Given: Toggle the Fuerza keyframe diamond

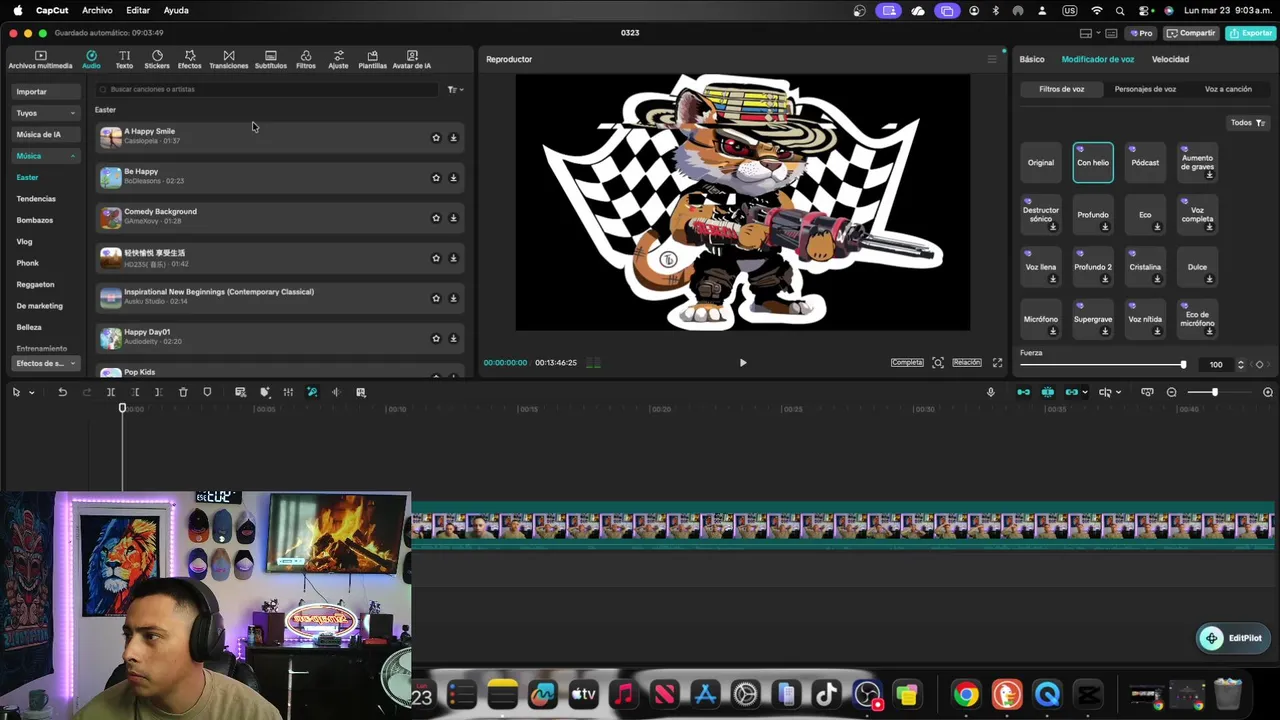Looking at the screenshot, I should 1259,365.
